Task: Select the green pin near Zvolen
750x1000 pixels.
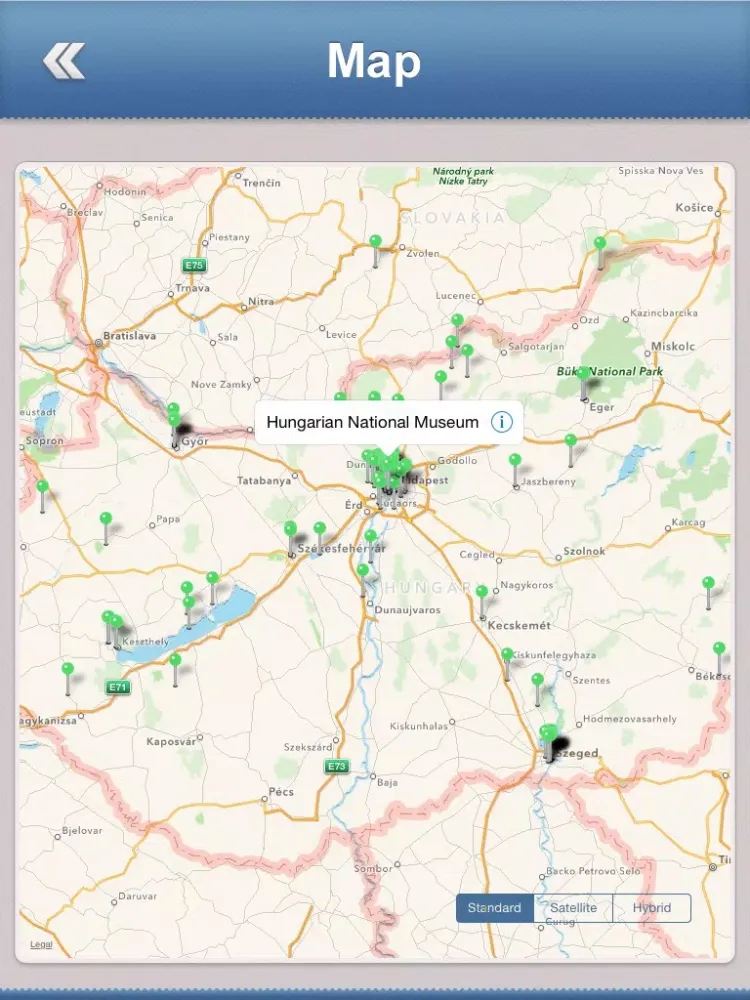Action: click(x=376, y=241)
